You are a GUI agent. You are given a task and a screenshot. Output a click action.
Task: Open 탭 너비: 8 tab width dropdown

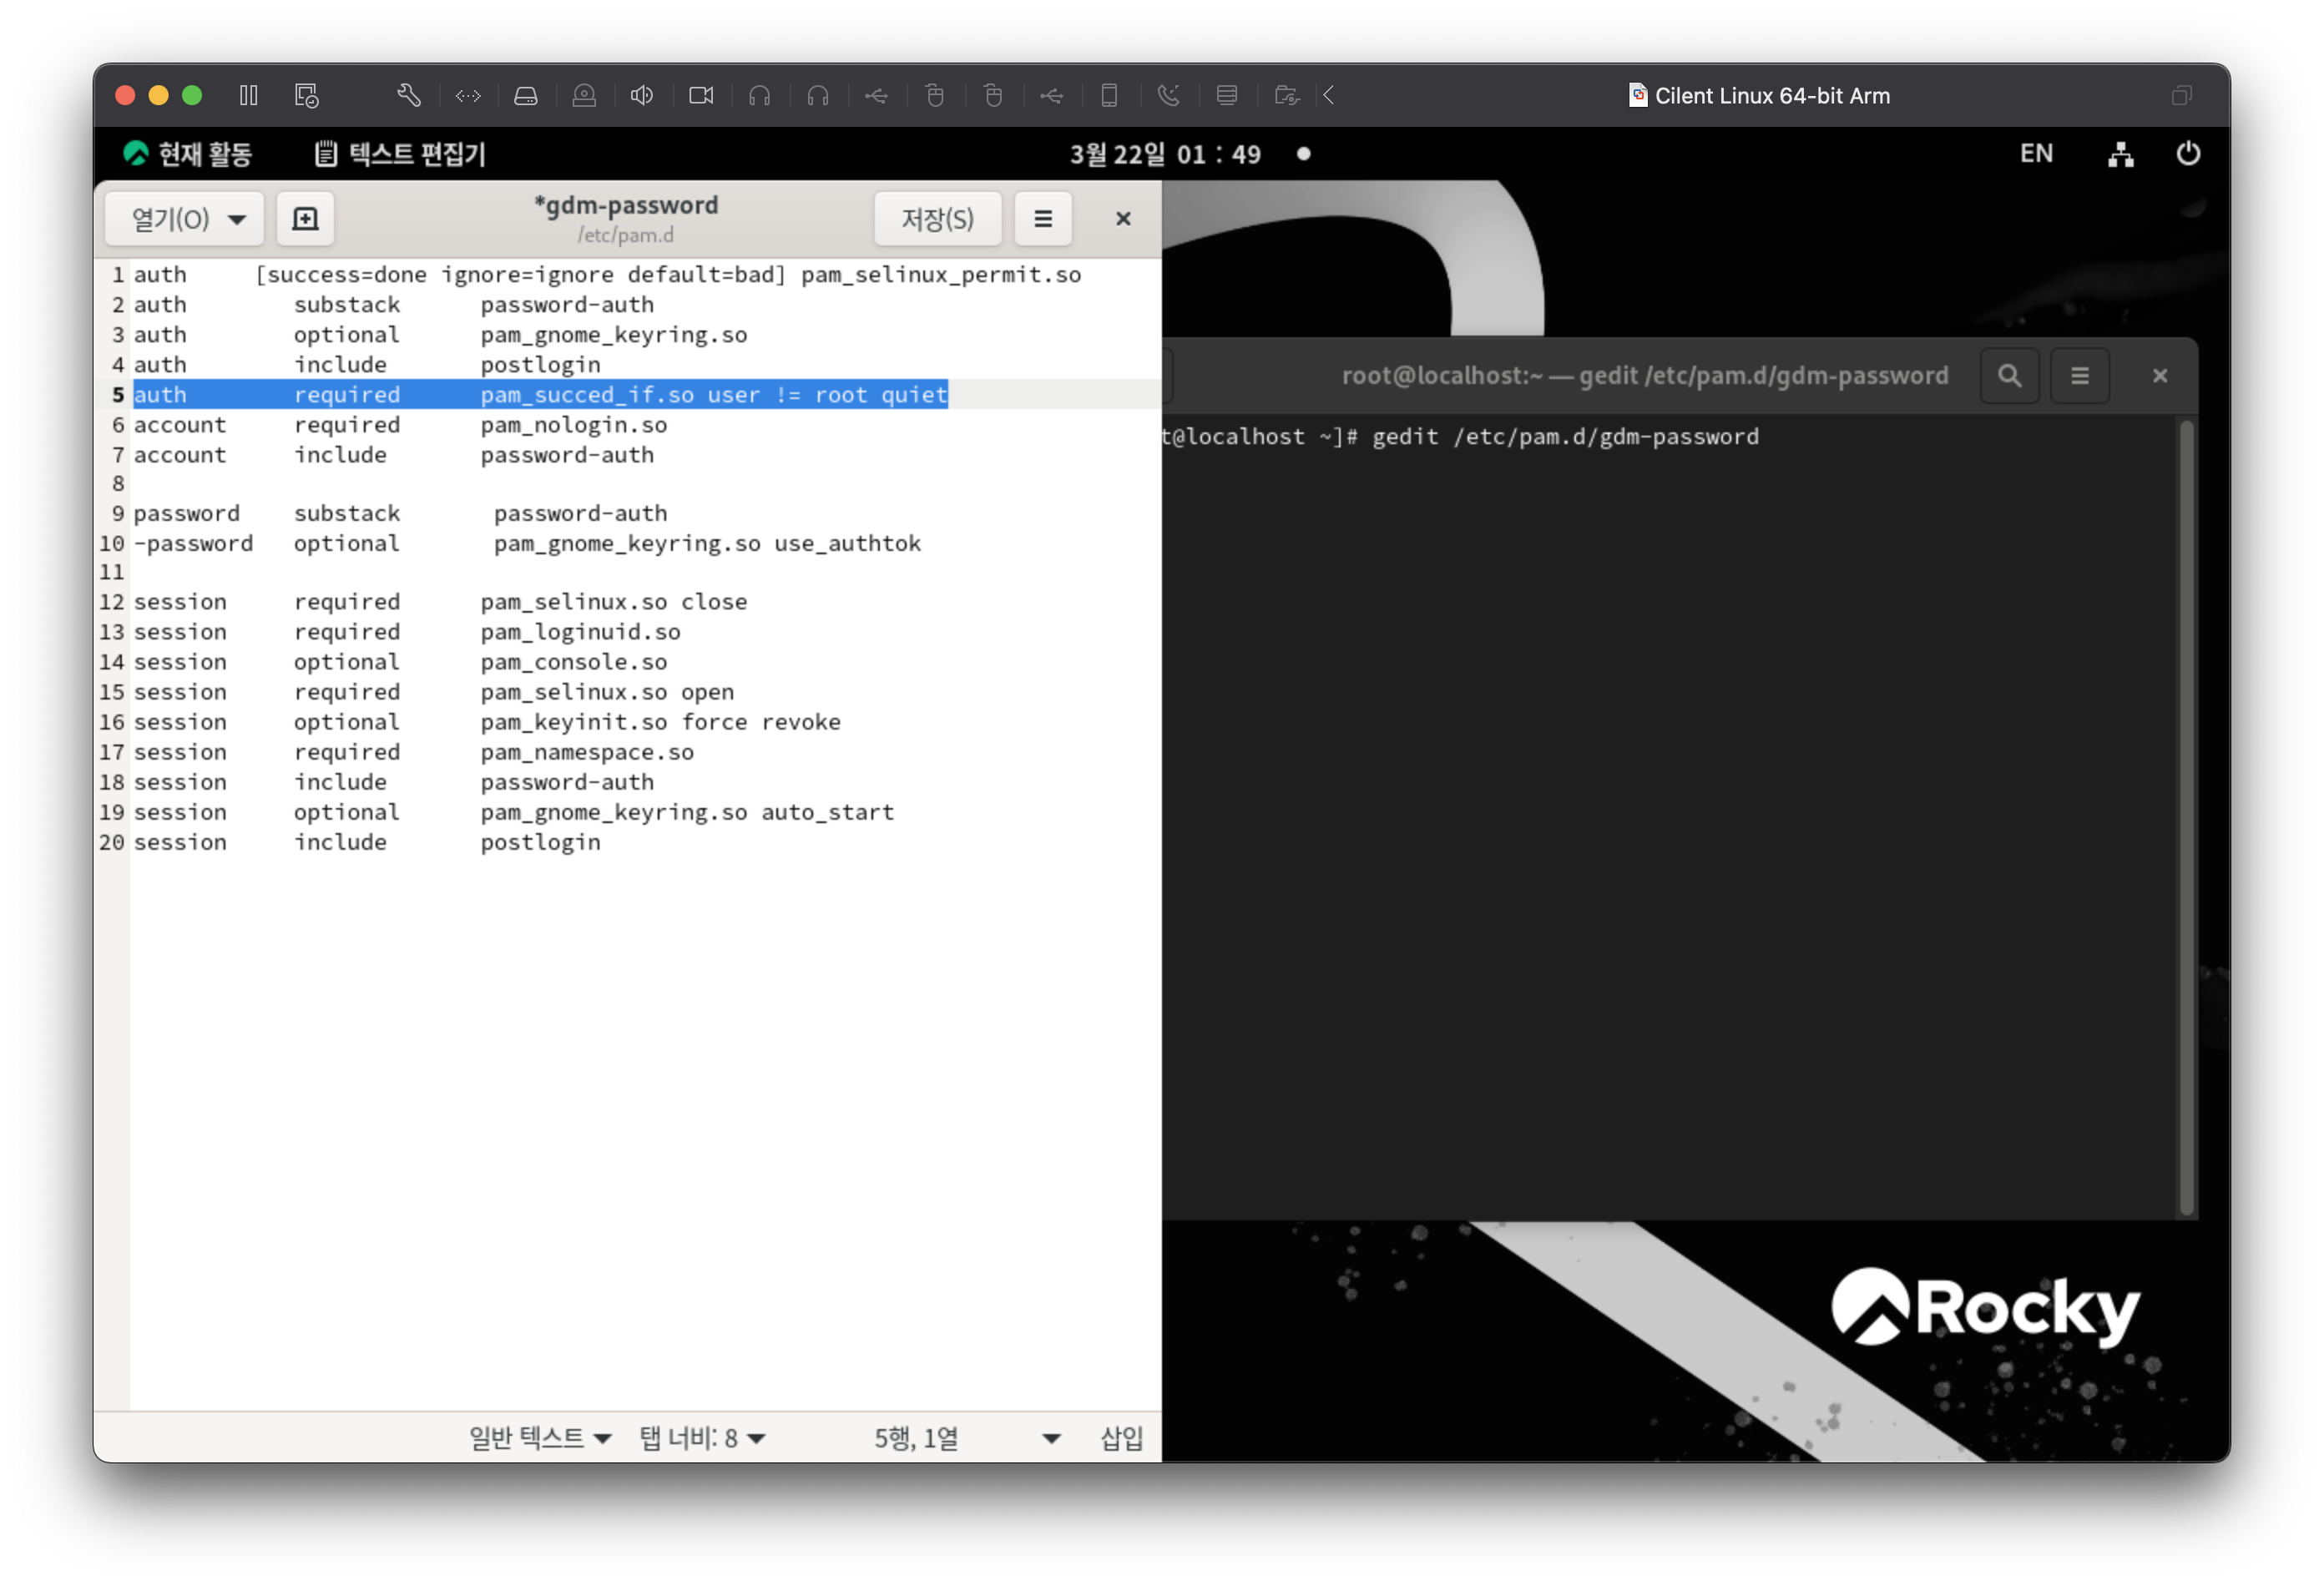[x=702, y=1437]
